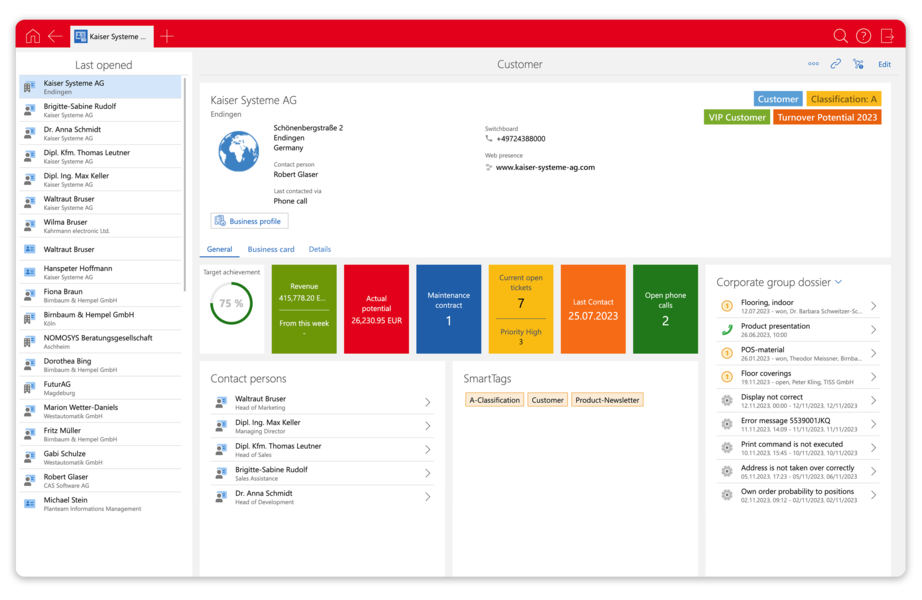Click the contact icon beside Waltraut Bruser in Contact persons
The width and height of the screenshot is (922, 600).
[x=221, y=402]
